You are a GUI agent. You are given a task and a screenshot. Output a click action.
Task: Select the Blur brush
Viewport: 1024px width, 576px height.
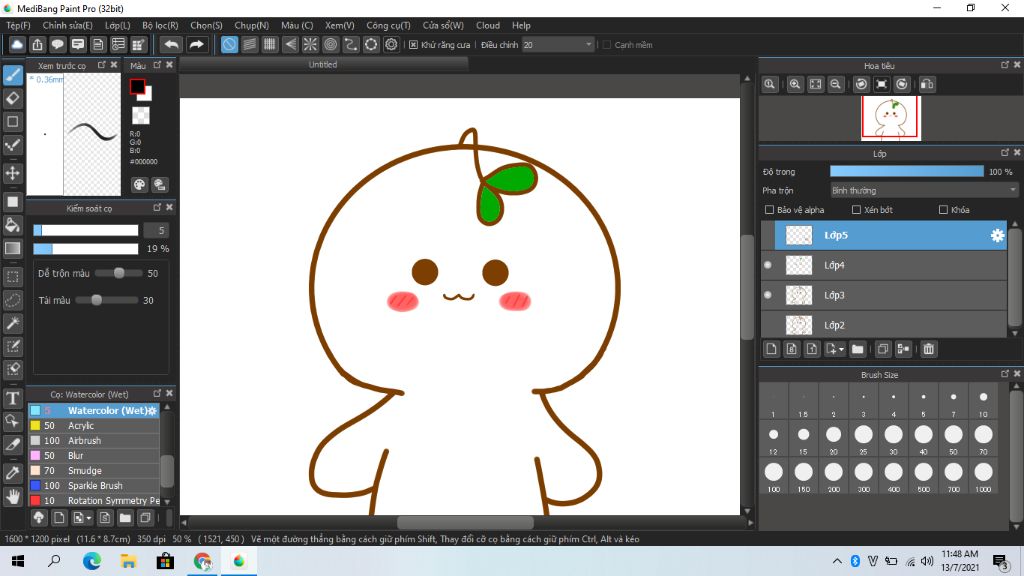coord(93,456)
